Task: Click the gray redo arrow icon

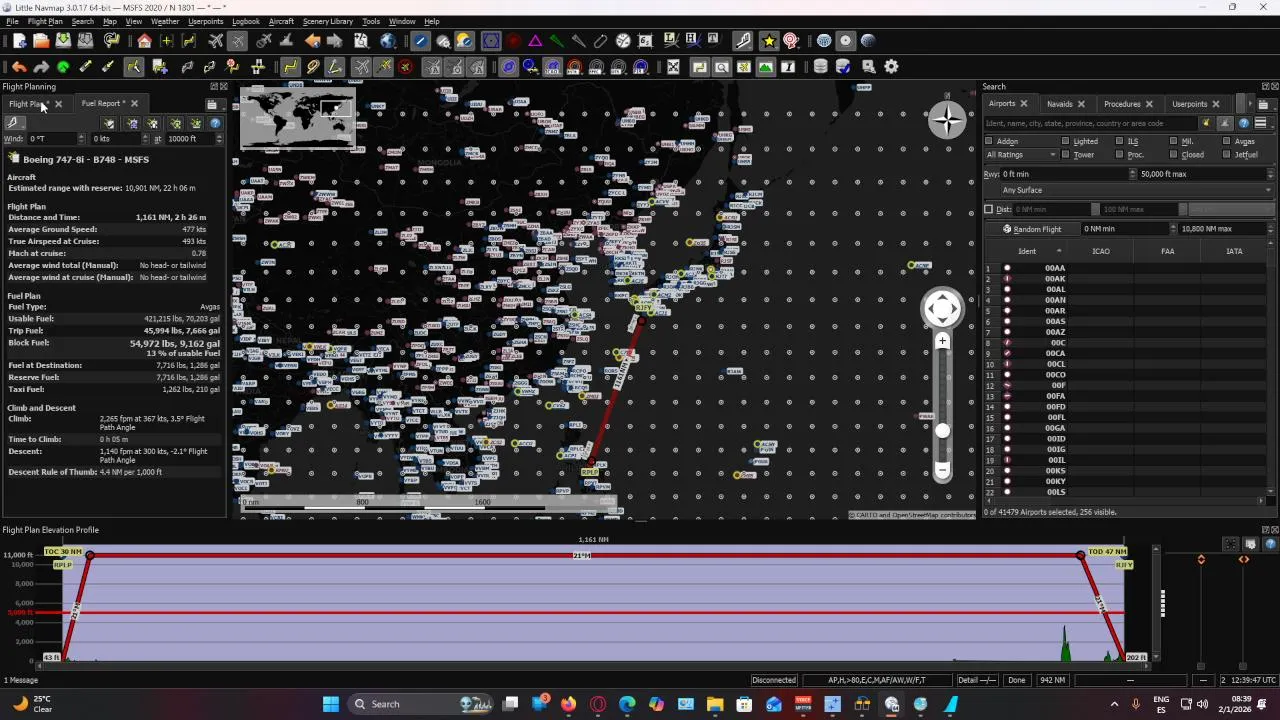Action: point(41,67)
